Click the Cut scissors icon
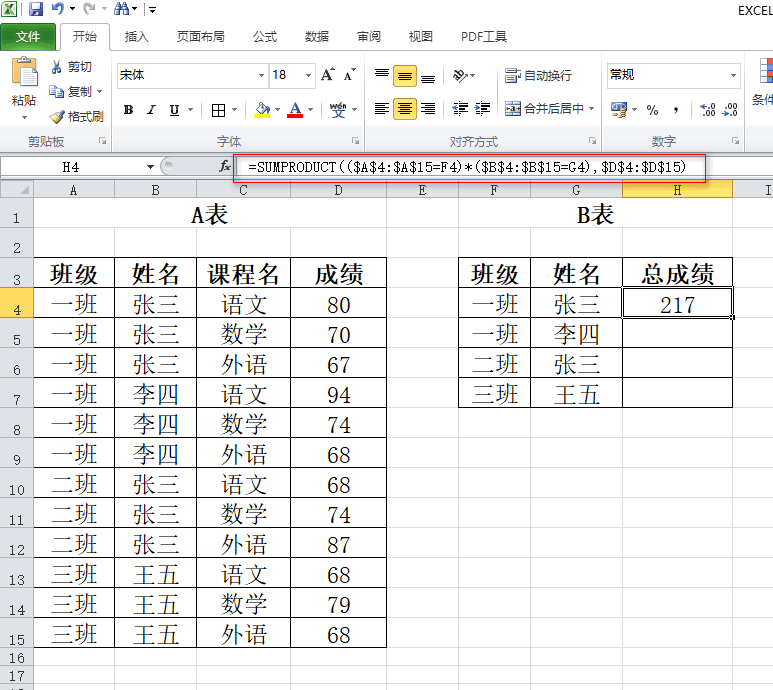773x690 pixels. [57, 67]
